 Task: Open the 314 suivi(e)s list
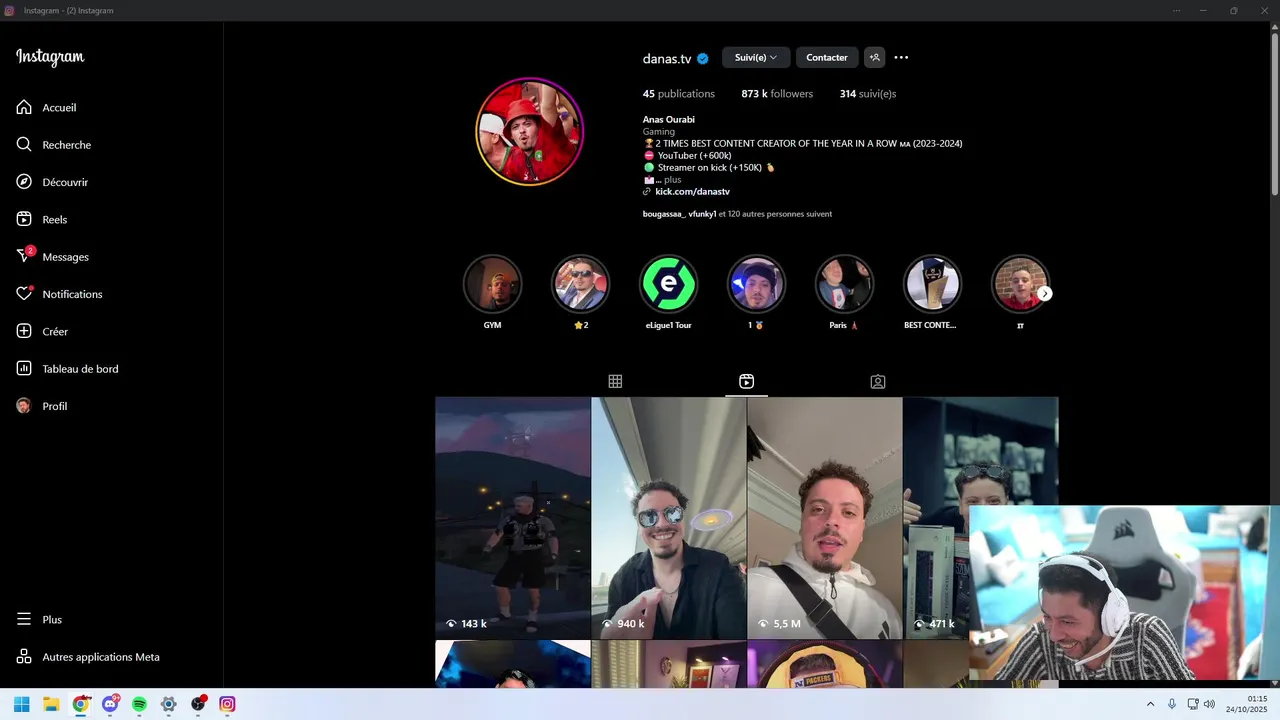(868, 93)
